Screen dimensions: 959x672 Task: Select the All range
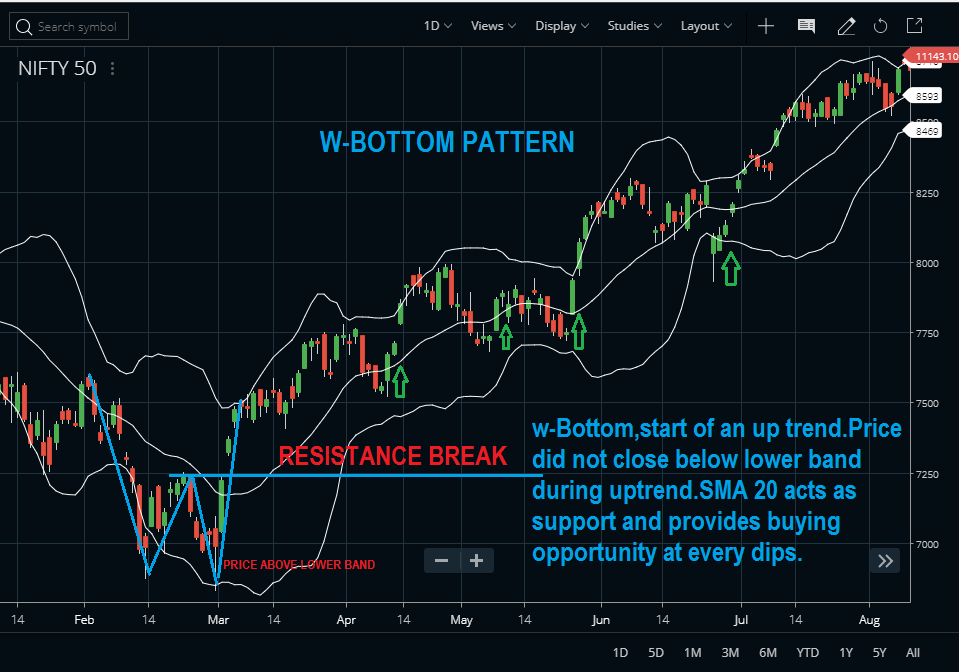click(913, 652)
